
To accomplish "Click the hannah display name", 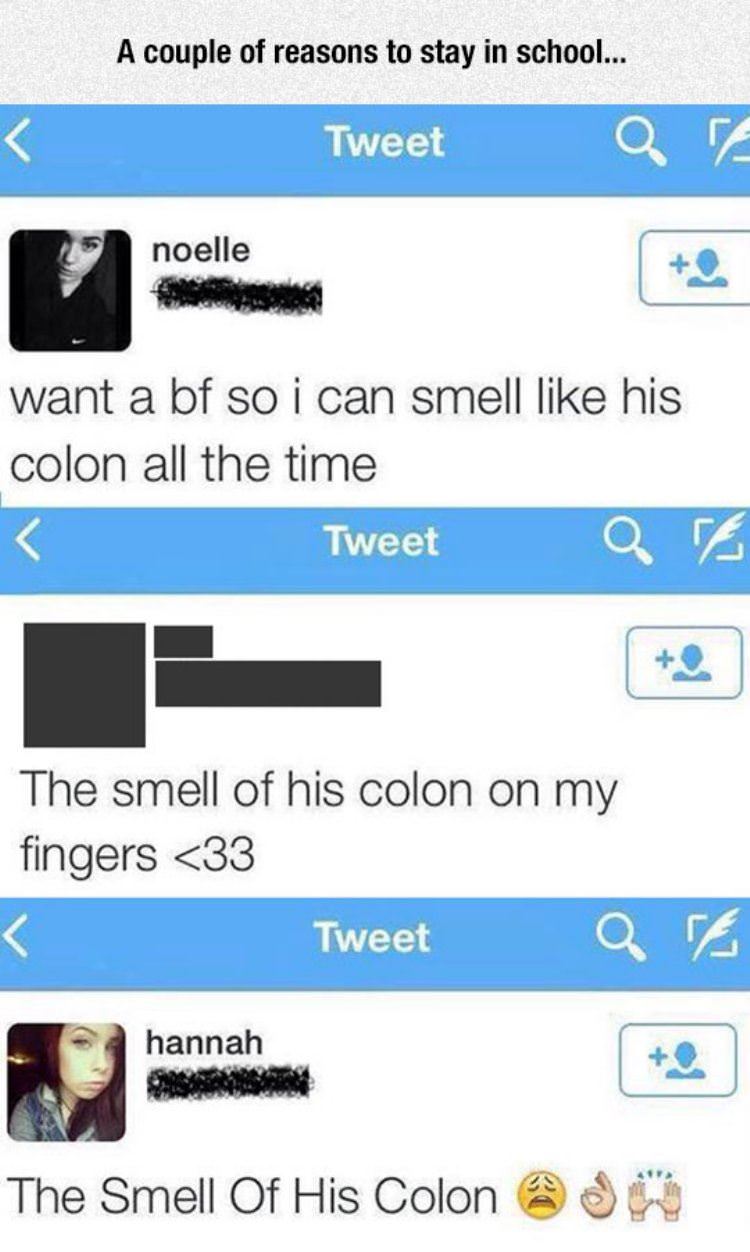I will [x=205, y=1042].
